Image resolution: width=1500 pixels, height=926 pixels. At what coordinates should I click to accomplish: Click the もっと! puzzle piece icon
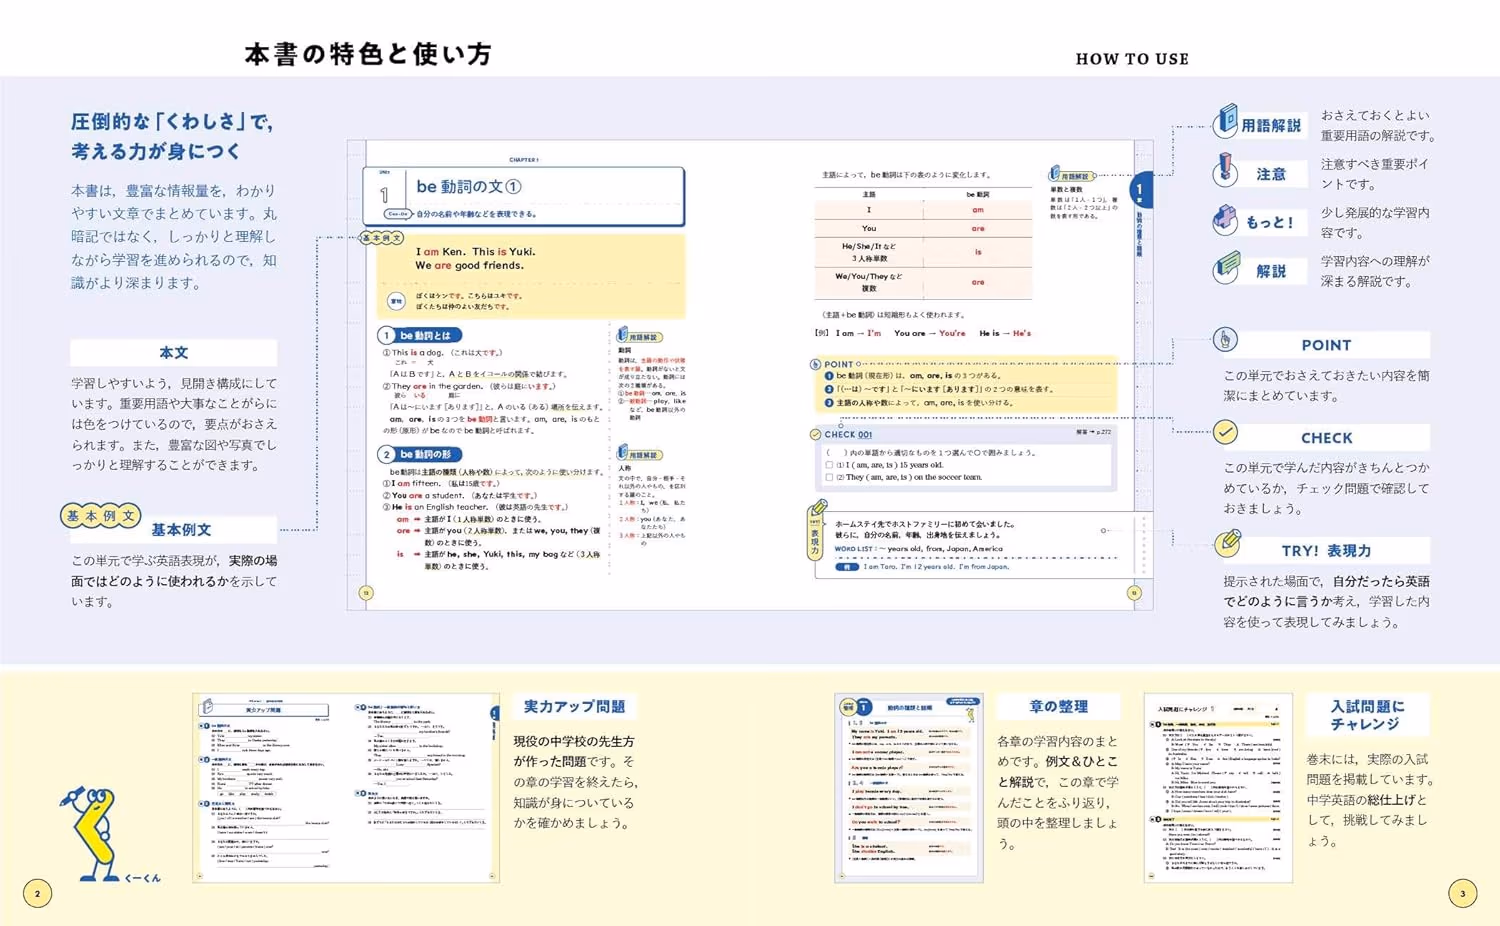[1225, 219]
